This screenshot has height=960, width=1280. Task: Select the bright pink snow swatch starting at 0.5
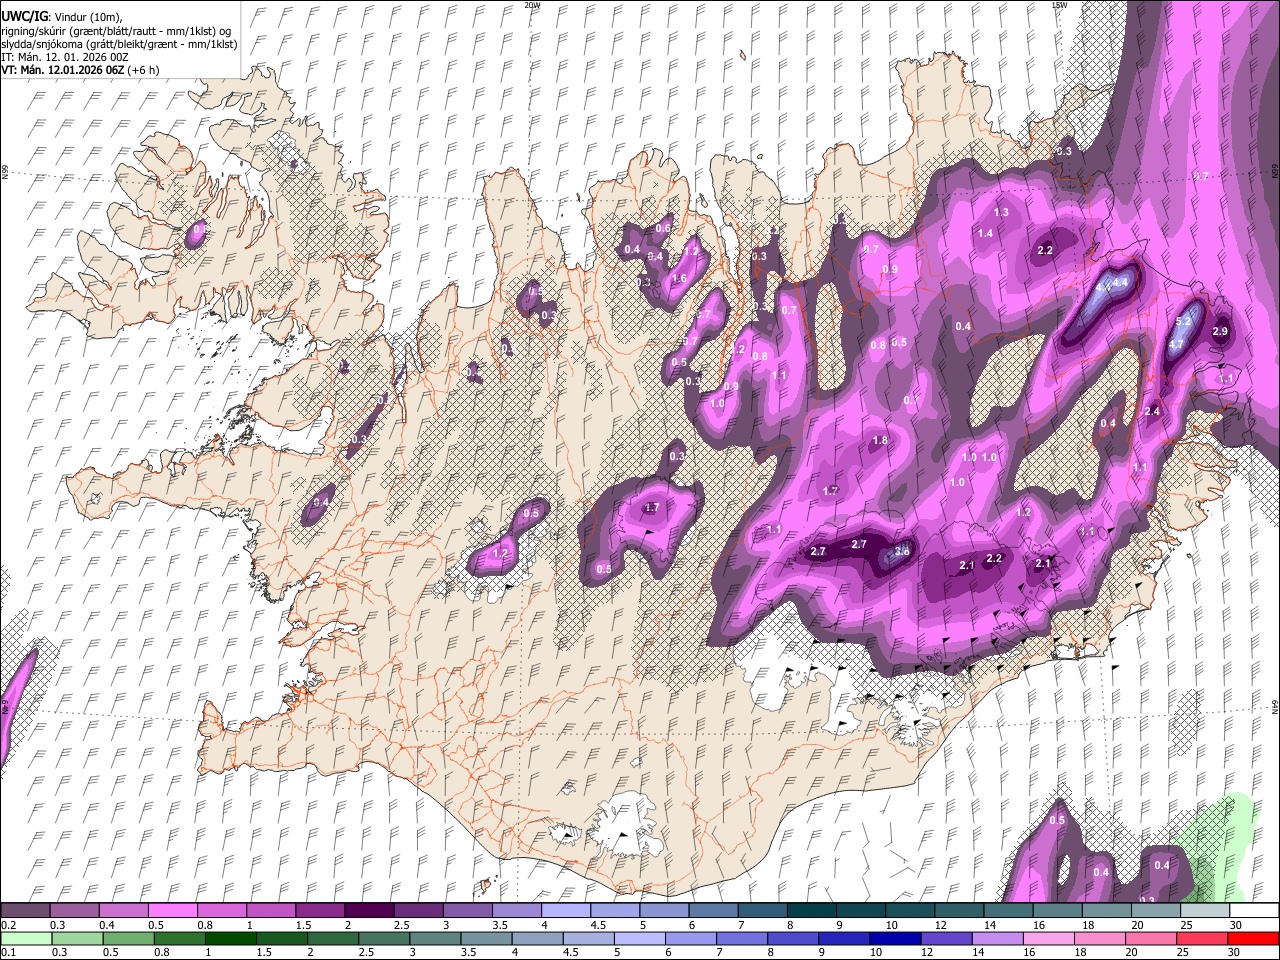pos(172,910)
